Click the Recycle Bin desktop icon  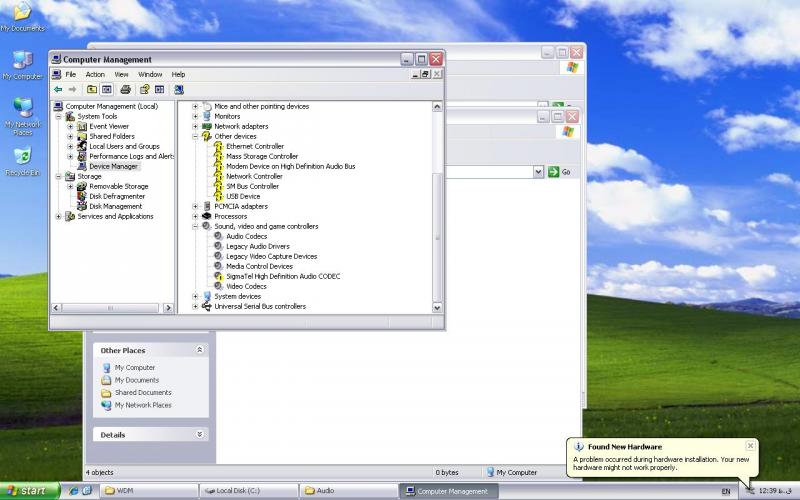(22, 156)
